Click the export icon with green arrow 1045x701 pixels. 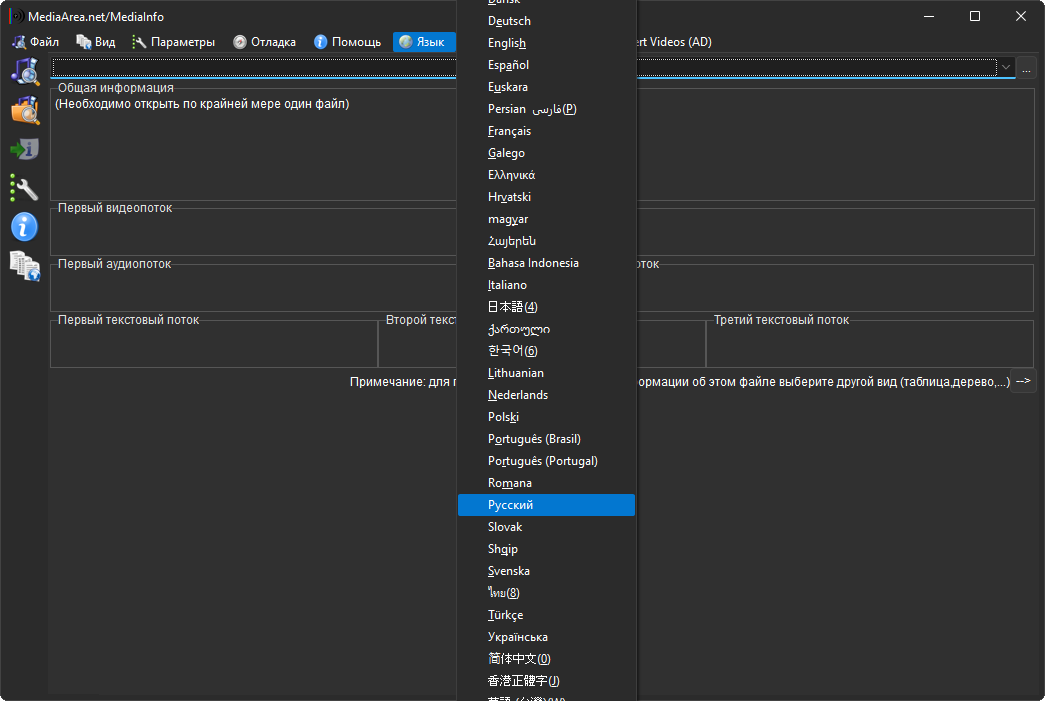coord(25,149)
